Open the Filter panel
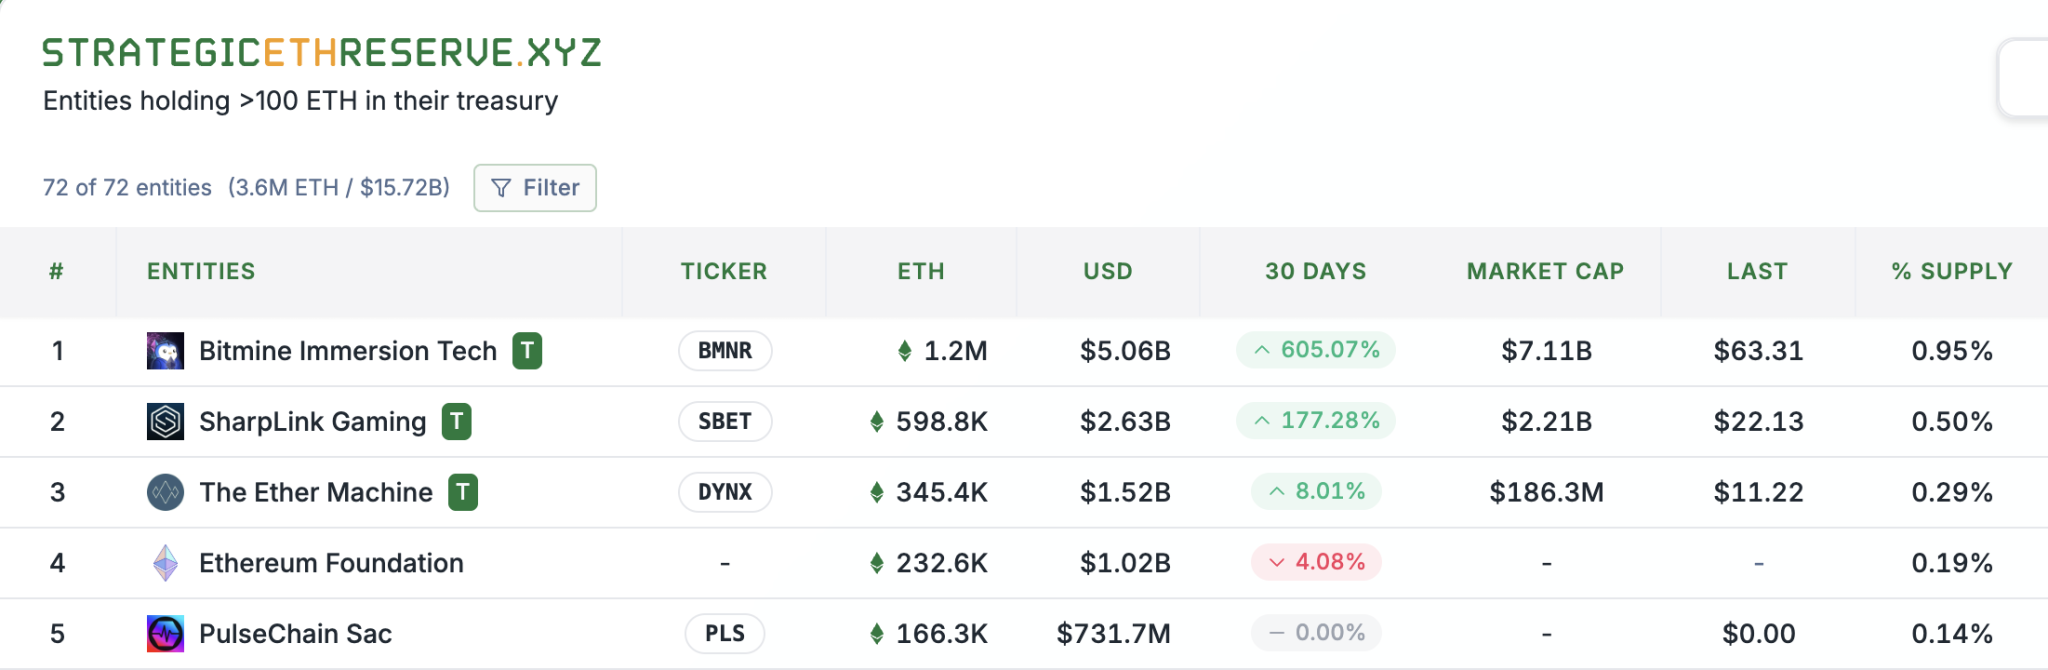 click(x=535, y=187)
